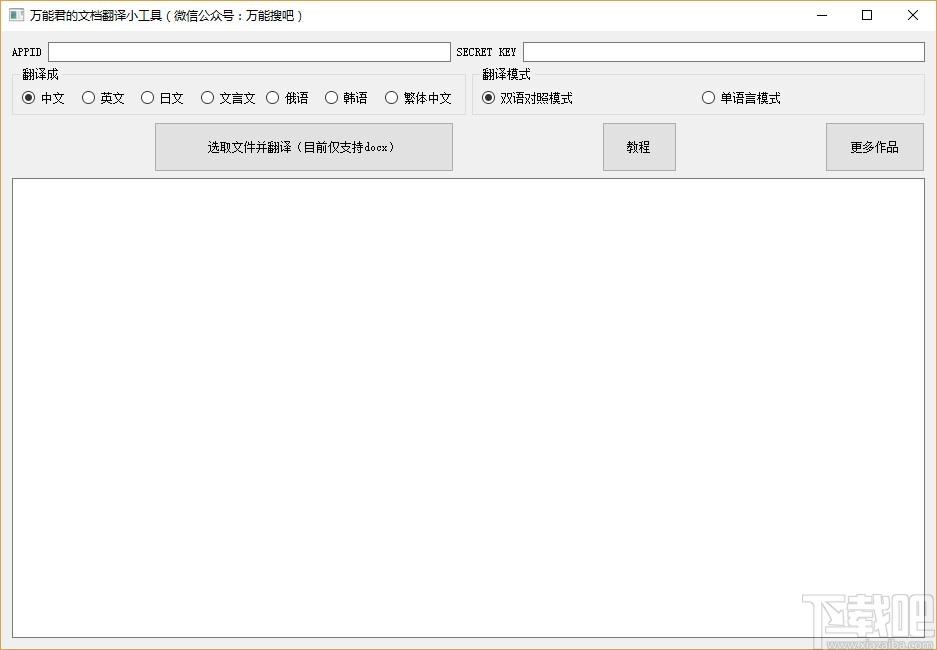Click inside the 翻译模式 group box
Viewport: 937px width, 650px height.
[x=700, y=90]
